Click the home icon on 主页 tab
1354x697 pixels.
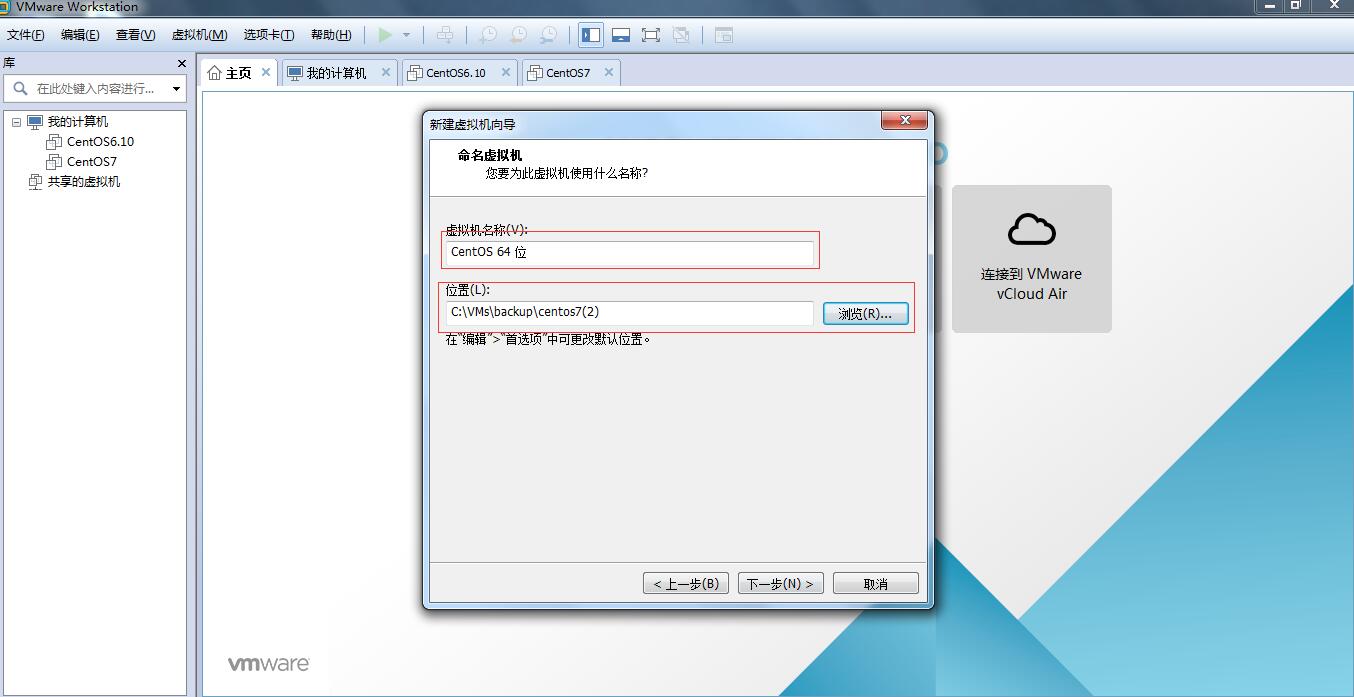(x=214, y=73)
